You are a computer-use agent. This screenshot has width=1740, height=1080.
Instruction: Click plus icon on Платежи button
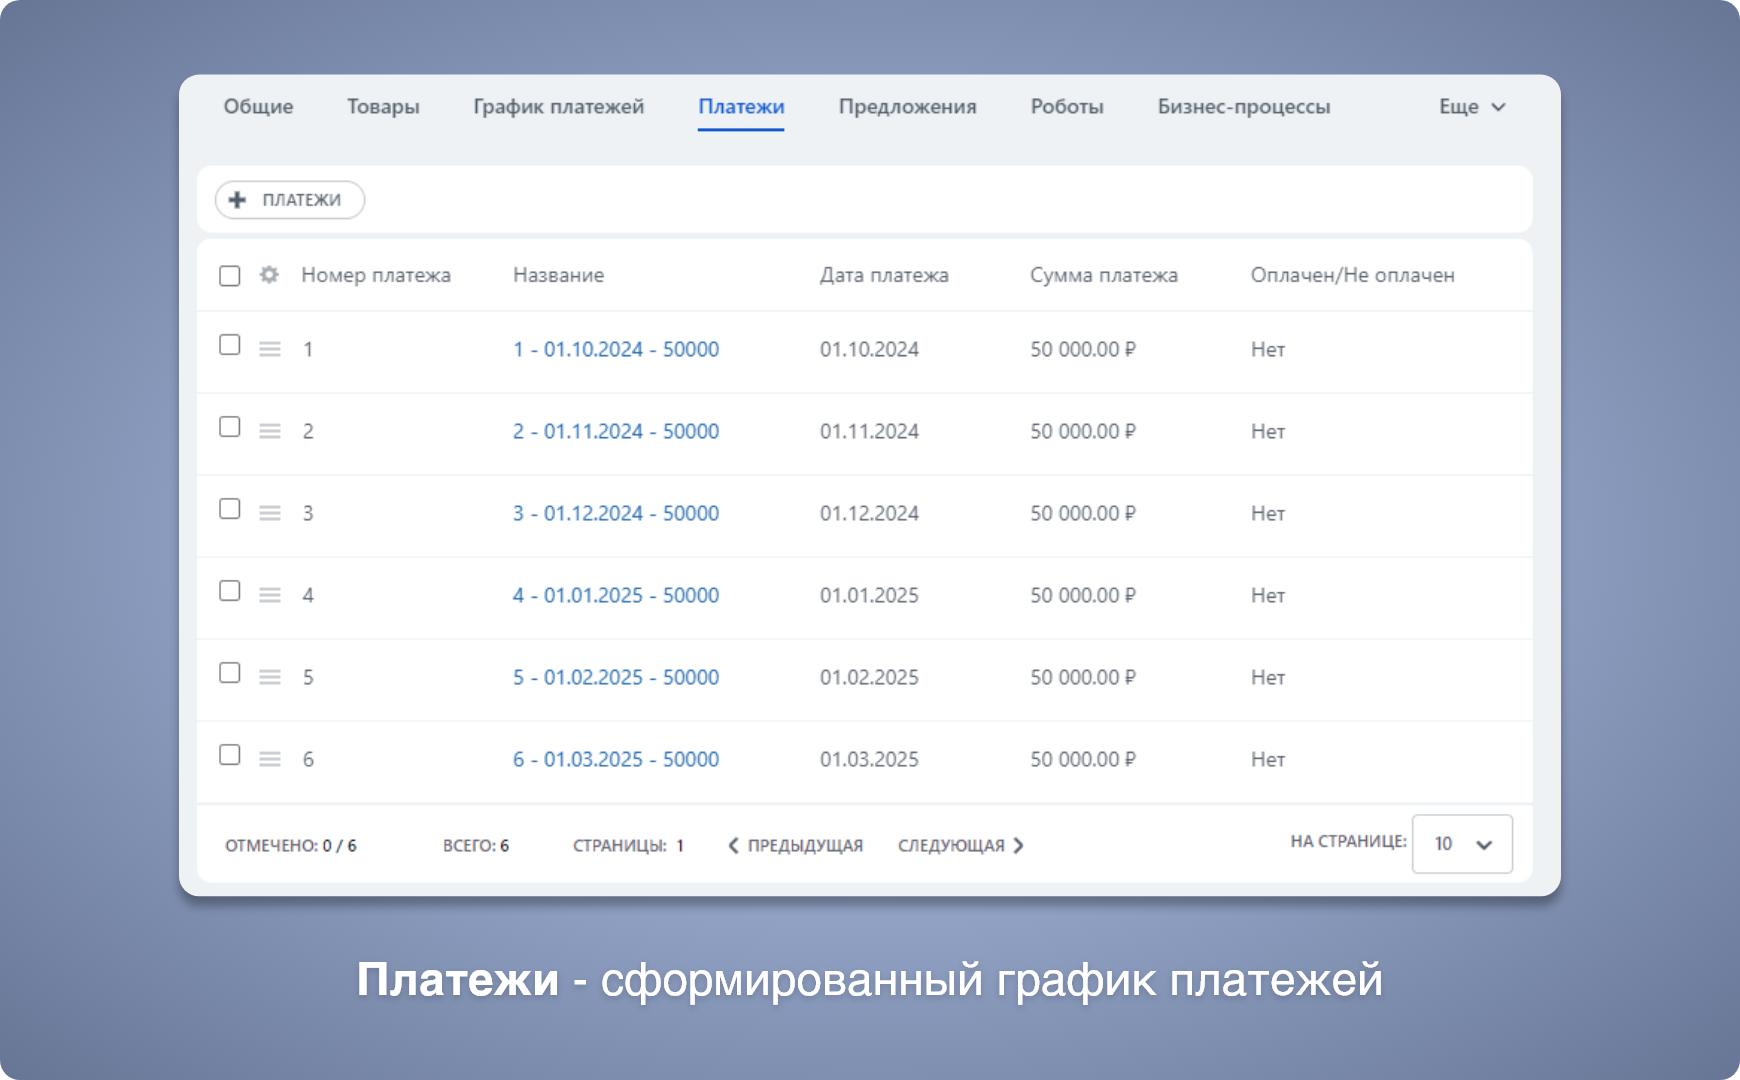(x=238, y=200)
